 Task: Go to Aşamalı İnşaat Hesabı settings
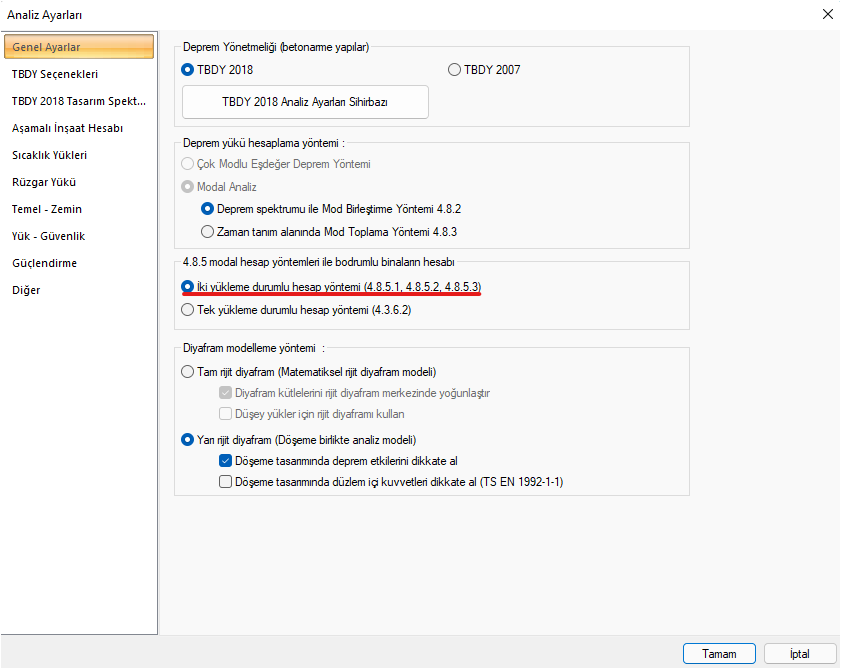67,128
